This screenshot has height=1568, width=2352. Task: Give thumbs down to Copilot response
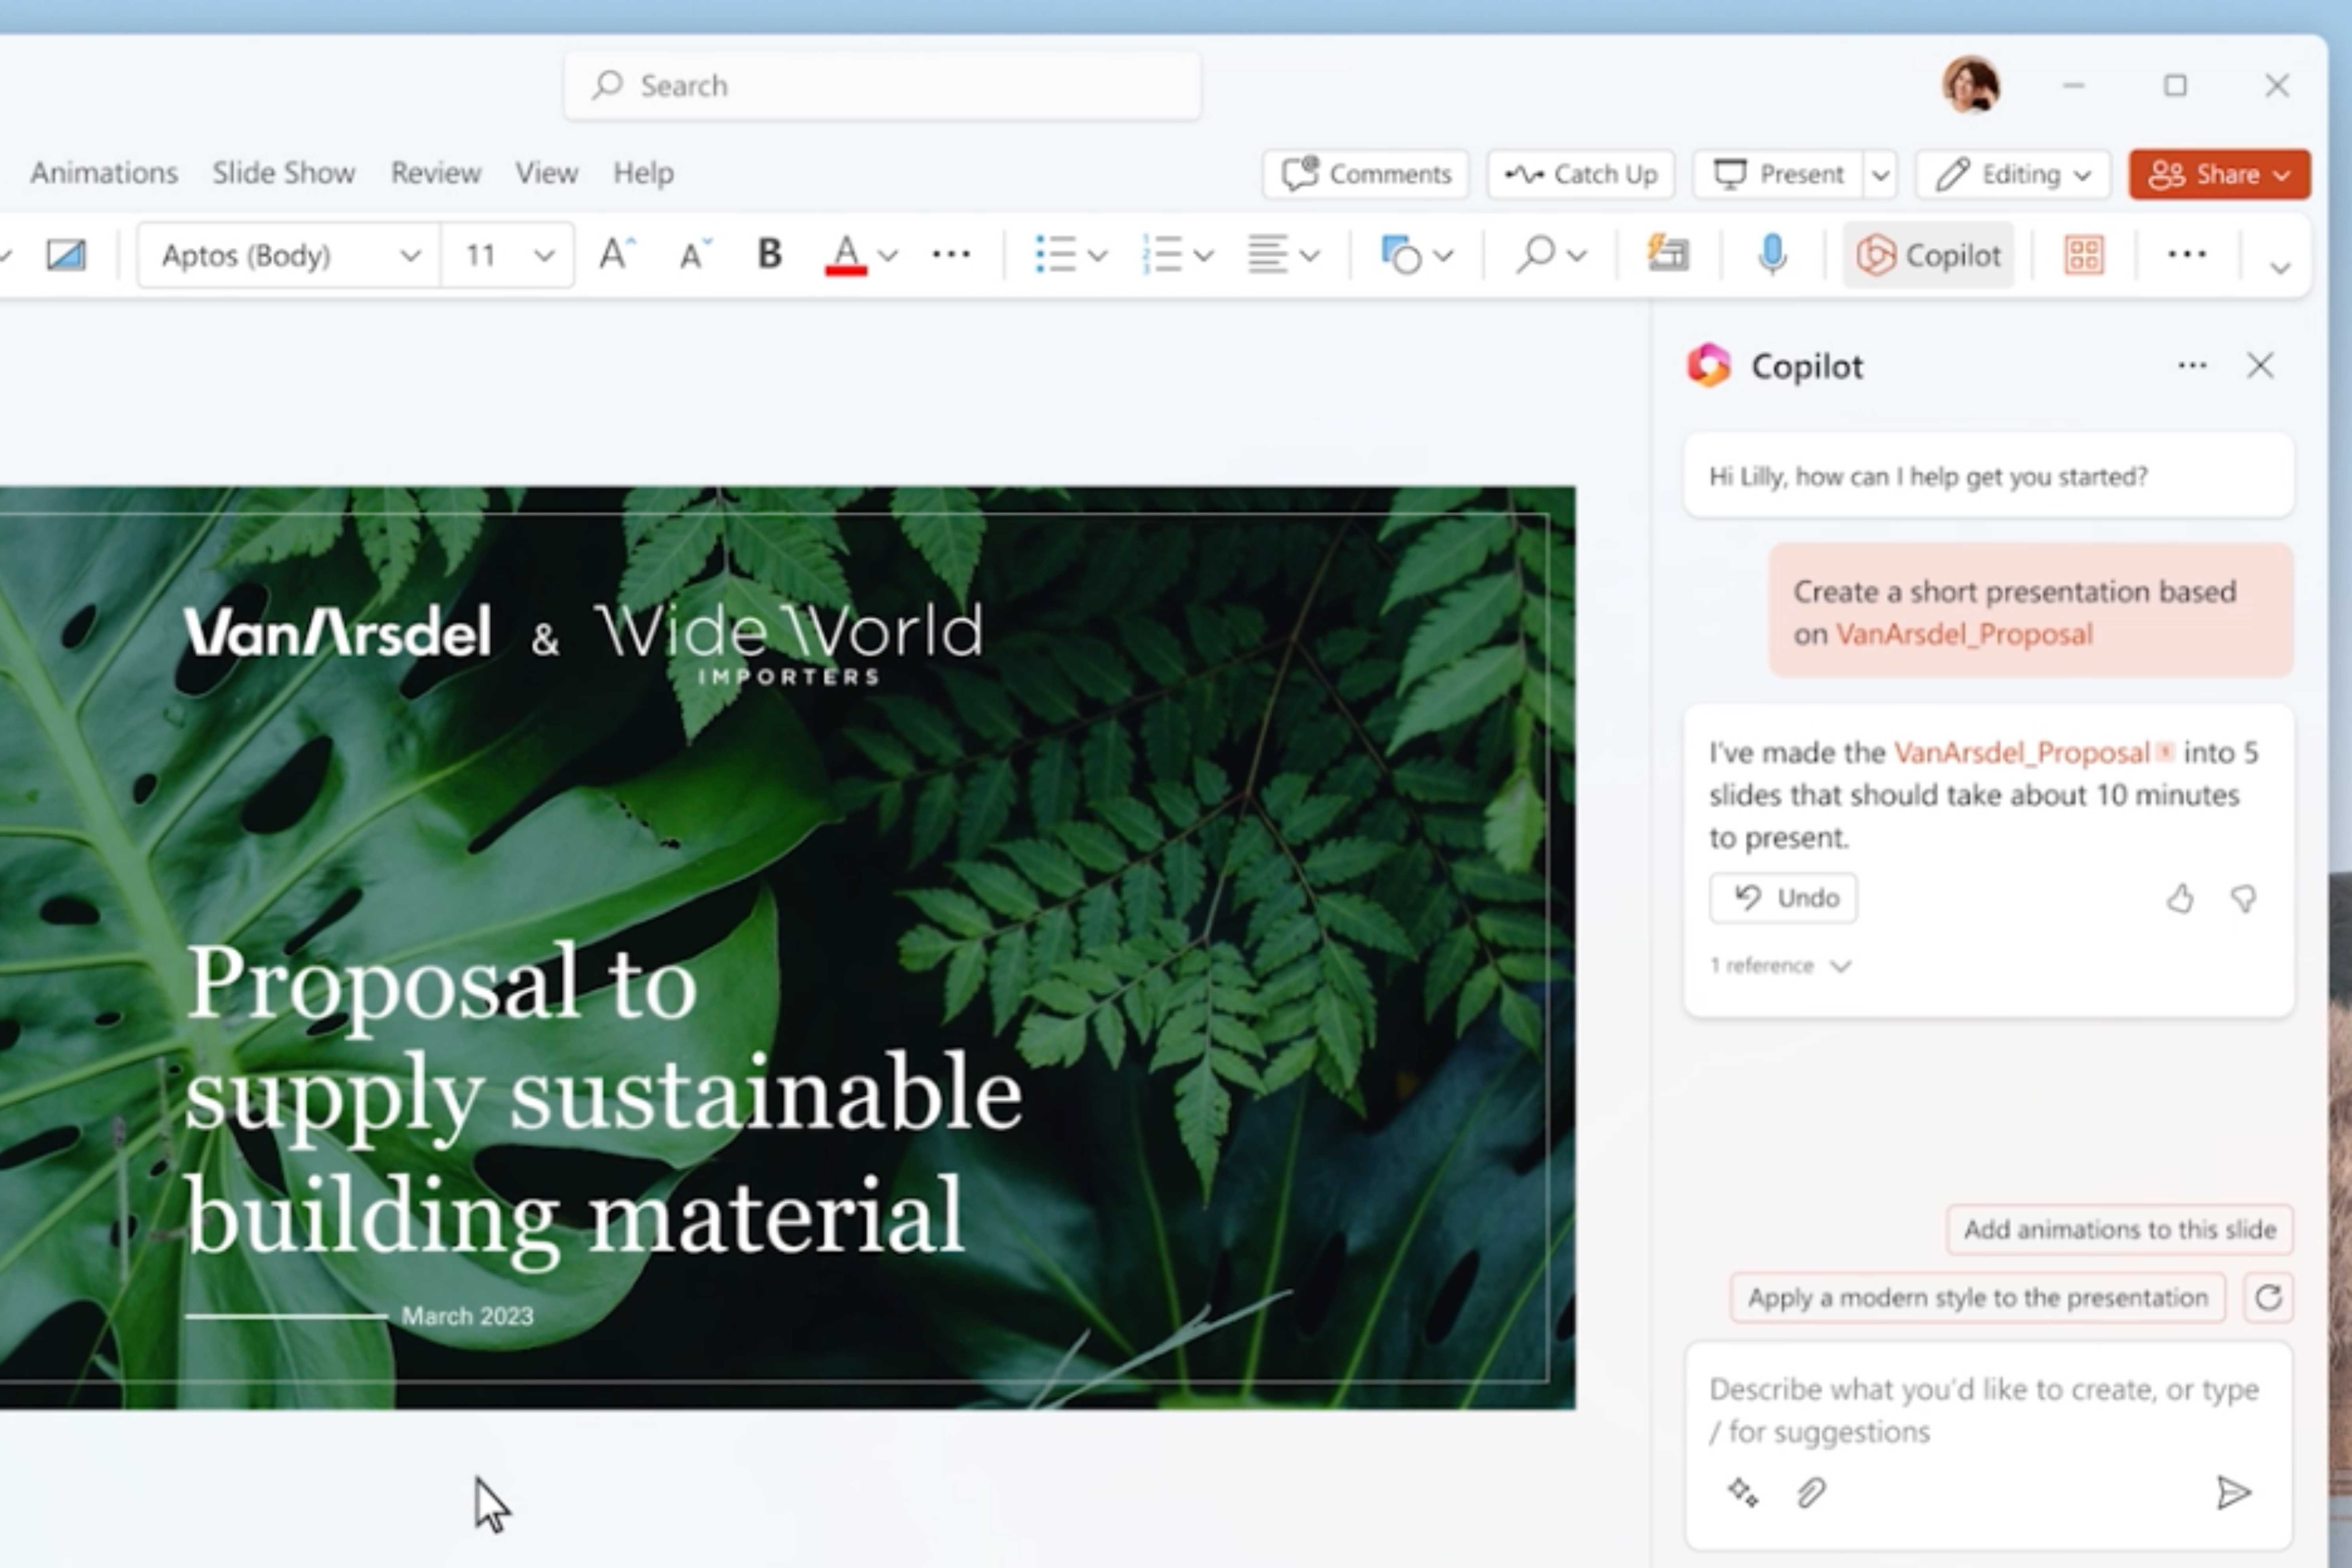click(2244, 899)
